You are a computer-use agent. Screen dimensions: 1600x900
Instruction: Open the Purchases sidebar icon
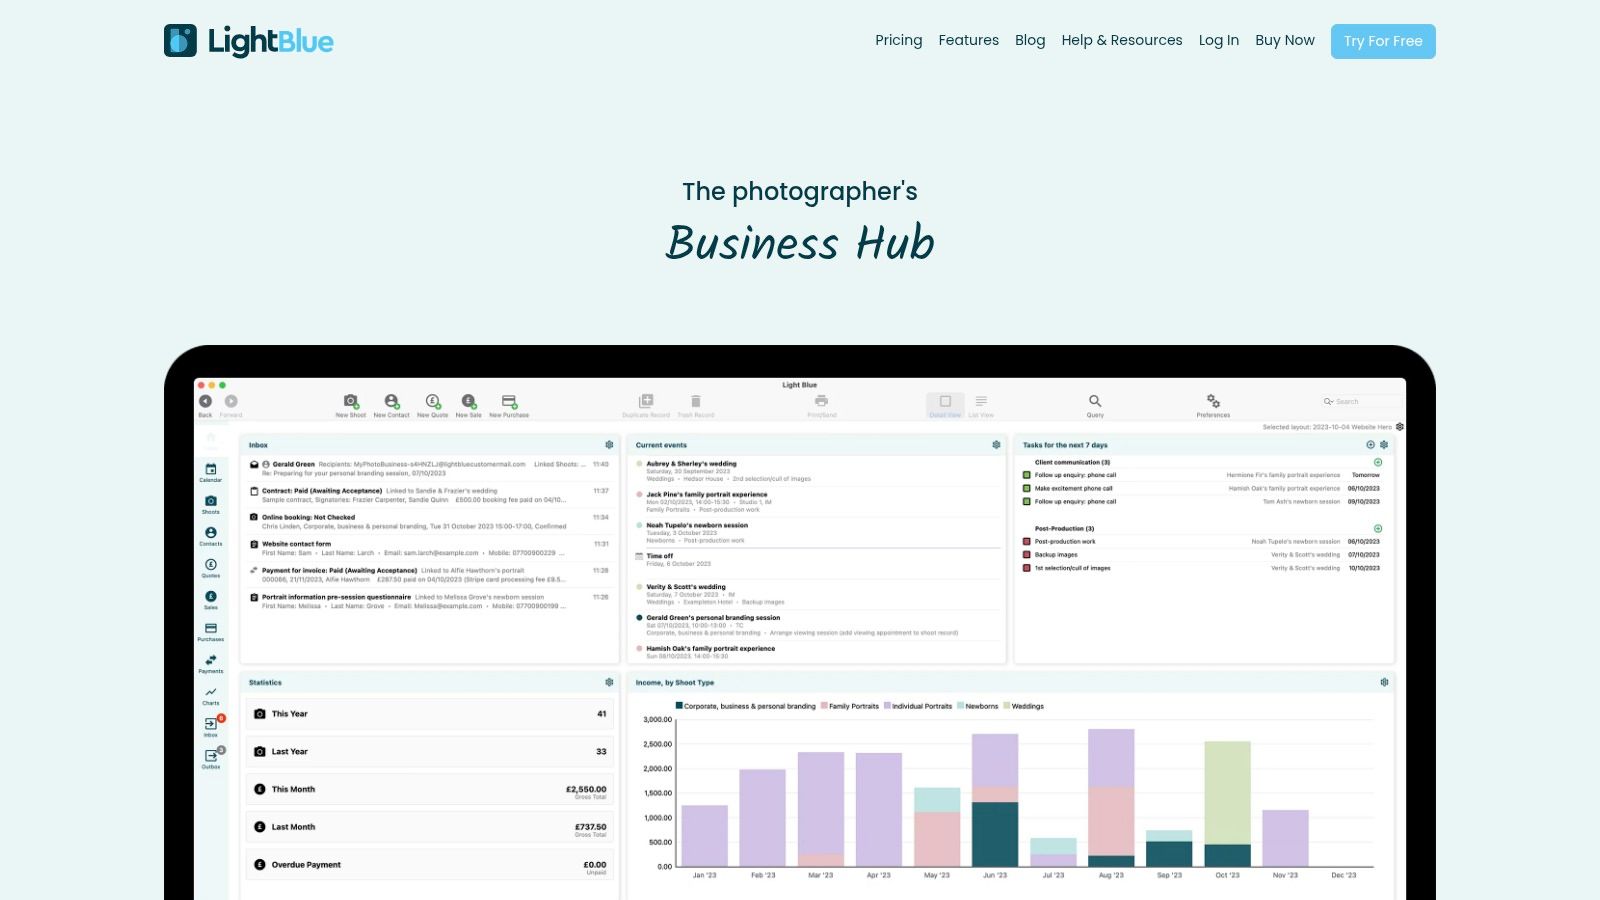pyautogui.click(x=211, y=632)
